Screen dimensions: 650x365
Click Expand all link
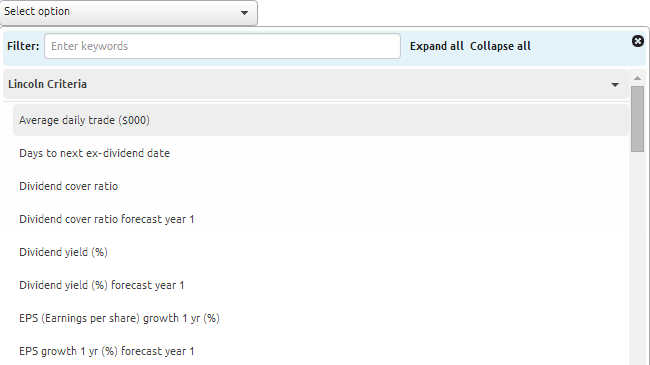click(x=437, y=46)
